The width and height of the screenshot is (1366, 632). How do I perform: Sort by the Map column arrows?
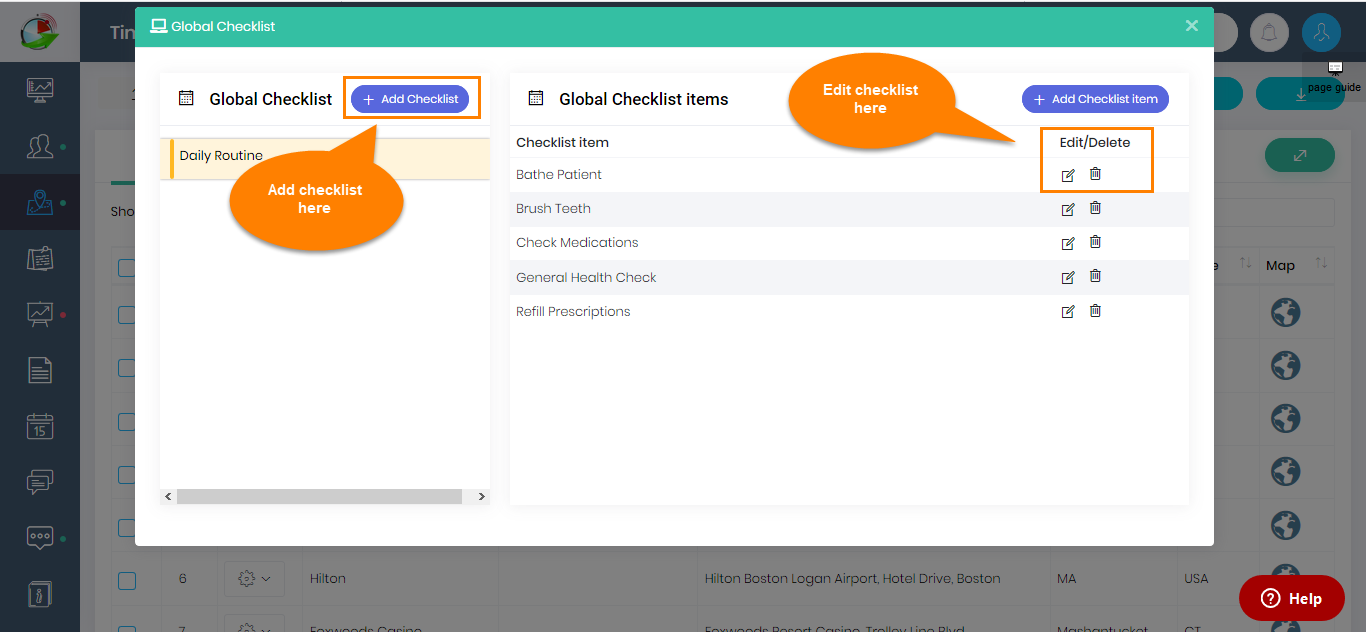1321,263
